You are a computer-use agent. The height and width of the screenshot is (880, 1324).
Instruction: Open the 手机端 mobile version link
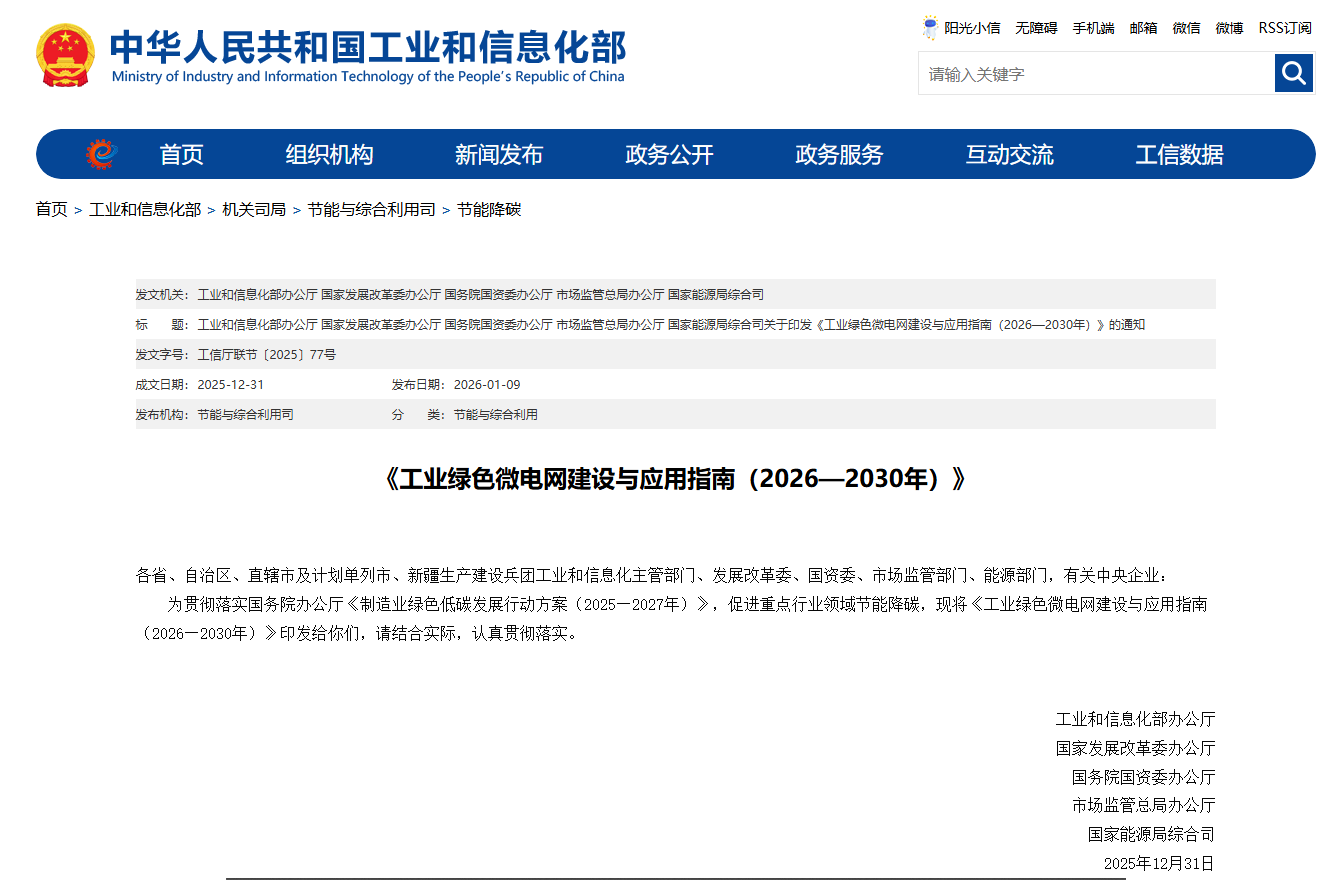tap(1093, 28)
